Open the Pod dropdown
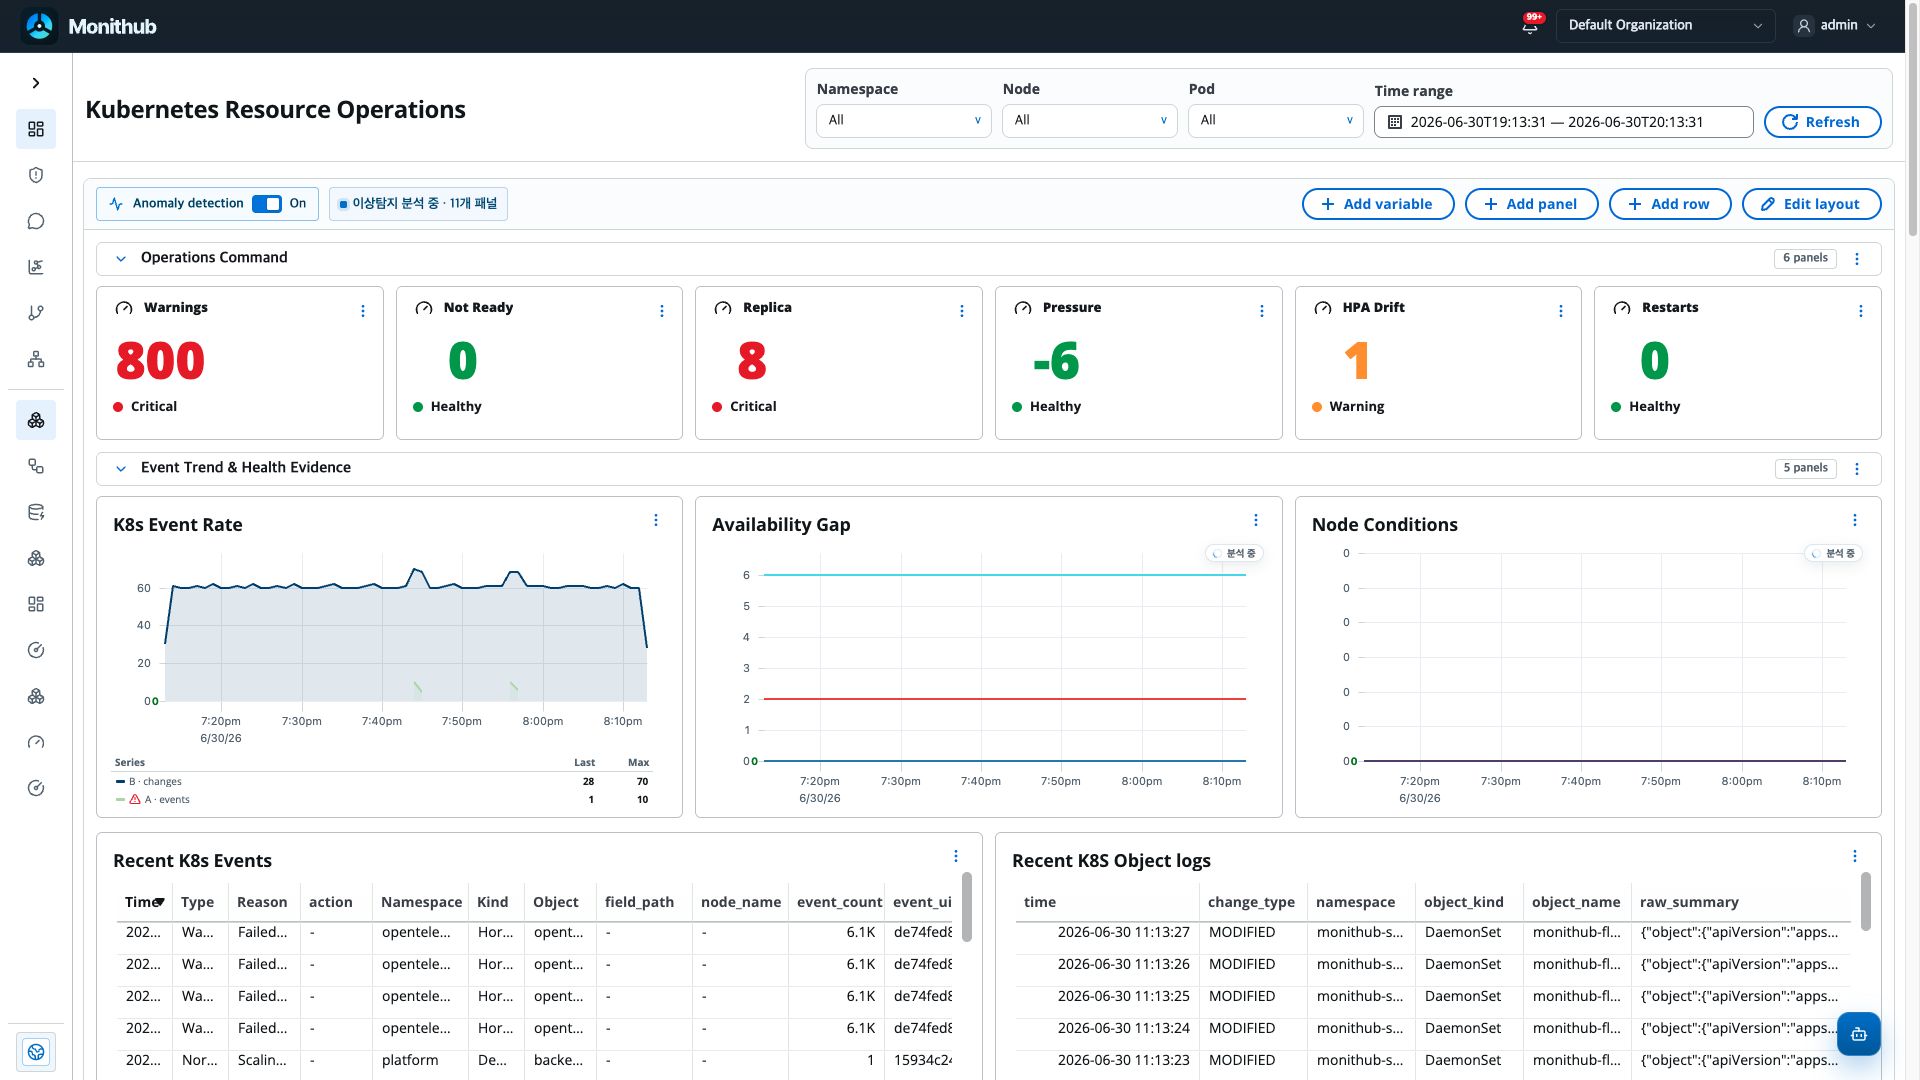 click(x=1276, y=120)
